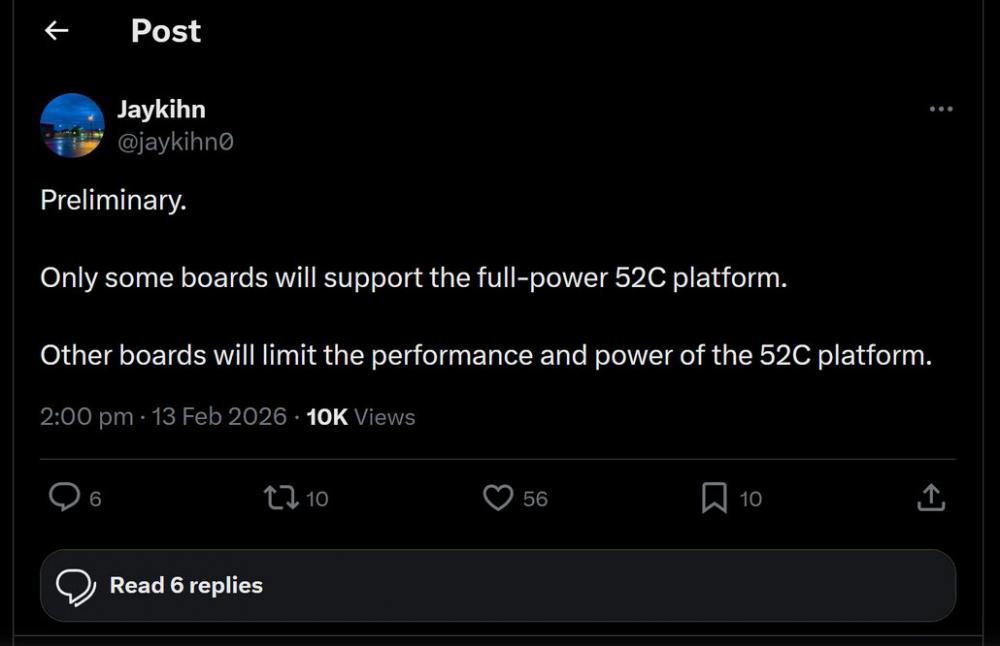
Task: Click the post text starting with Preliminary
Action: point(113,200)
